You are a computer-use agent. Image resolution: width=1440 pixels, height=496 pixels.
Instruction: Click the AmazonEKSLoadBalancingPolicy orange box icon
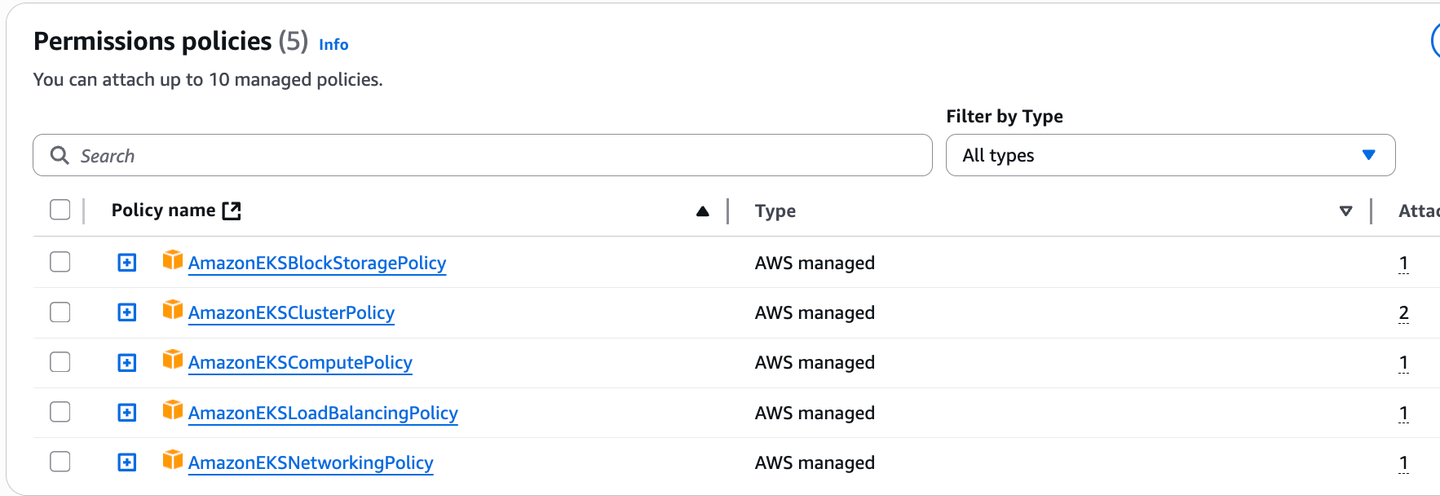coord(173,411)
